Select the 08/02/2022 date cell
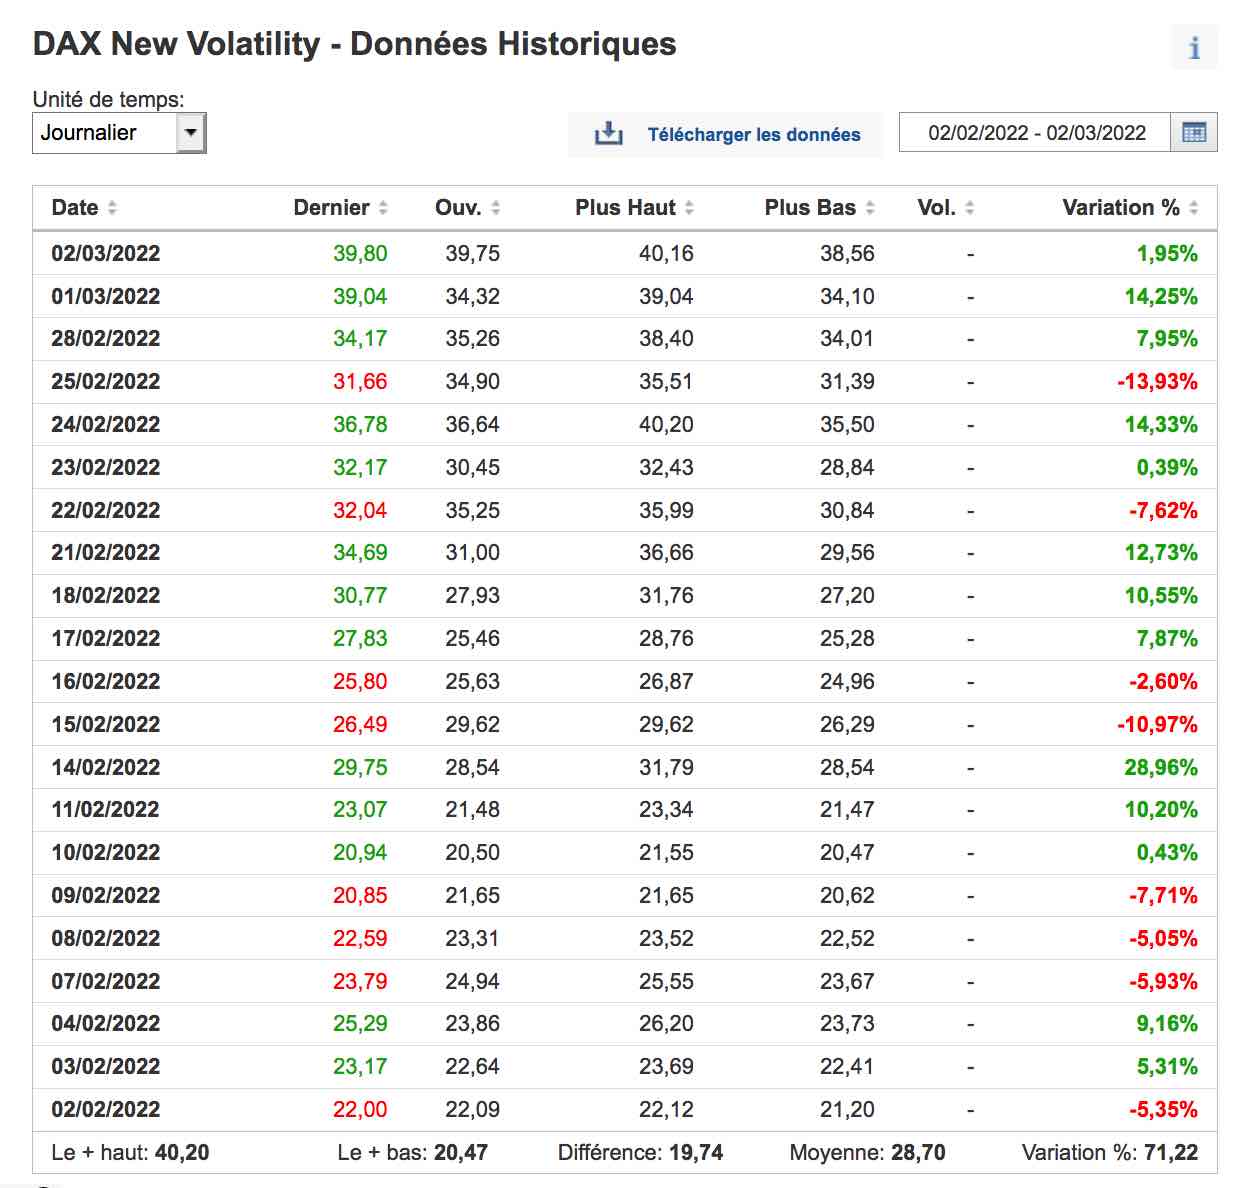The image size is (1244, 1188). coord(106,939)
